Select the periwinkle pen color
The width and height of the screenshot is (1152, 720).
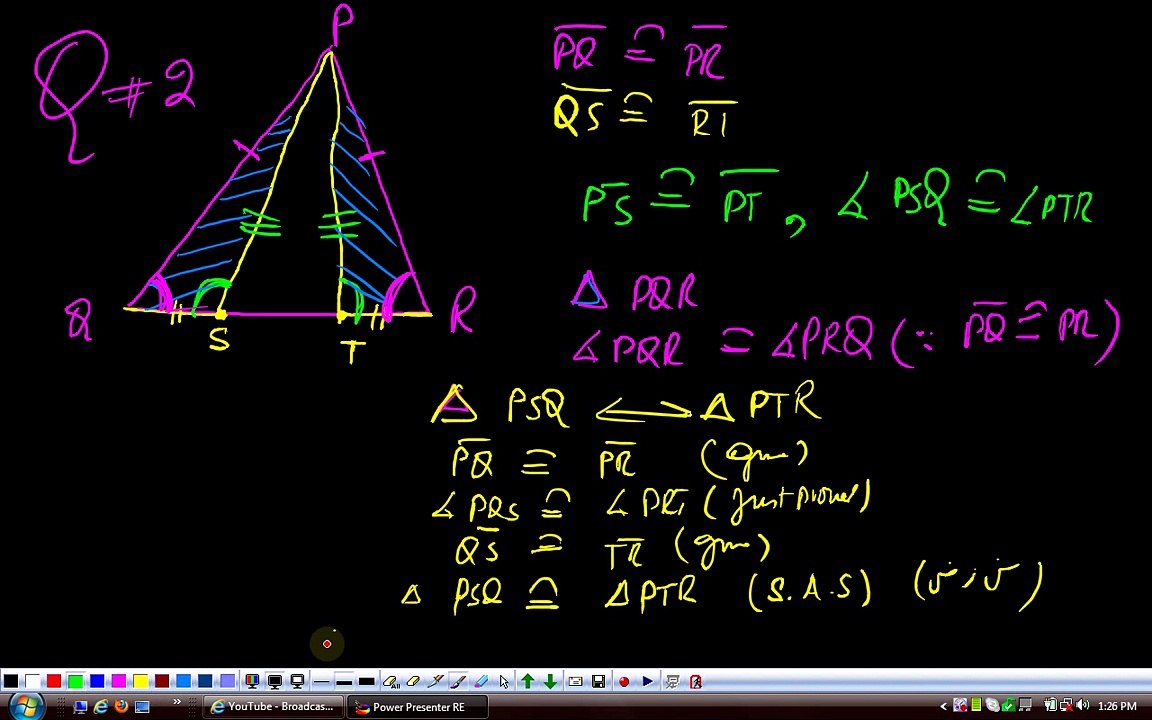tap(227, 681)
